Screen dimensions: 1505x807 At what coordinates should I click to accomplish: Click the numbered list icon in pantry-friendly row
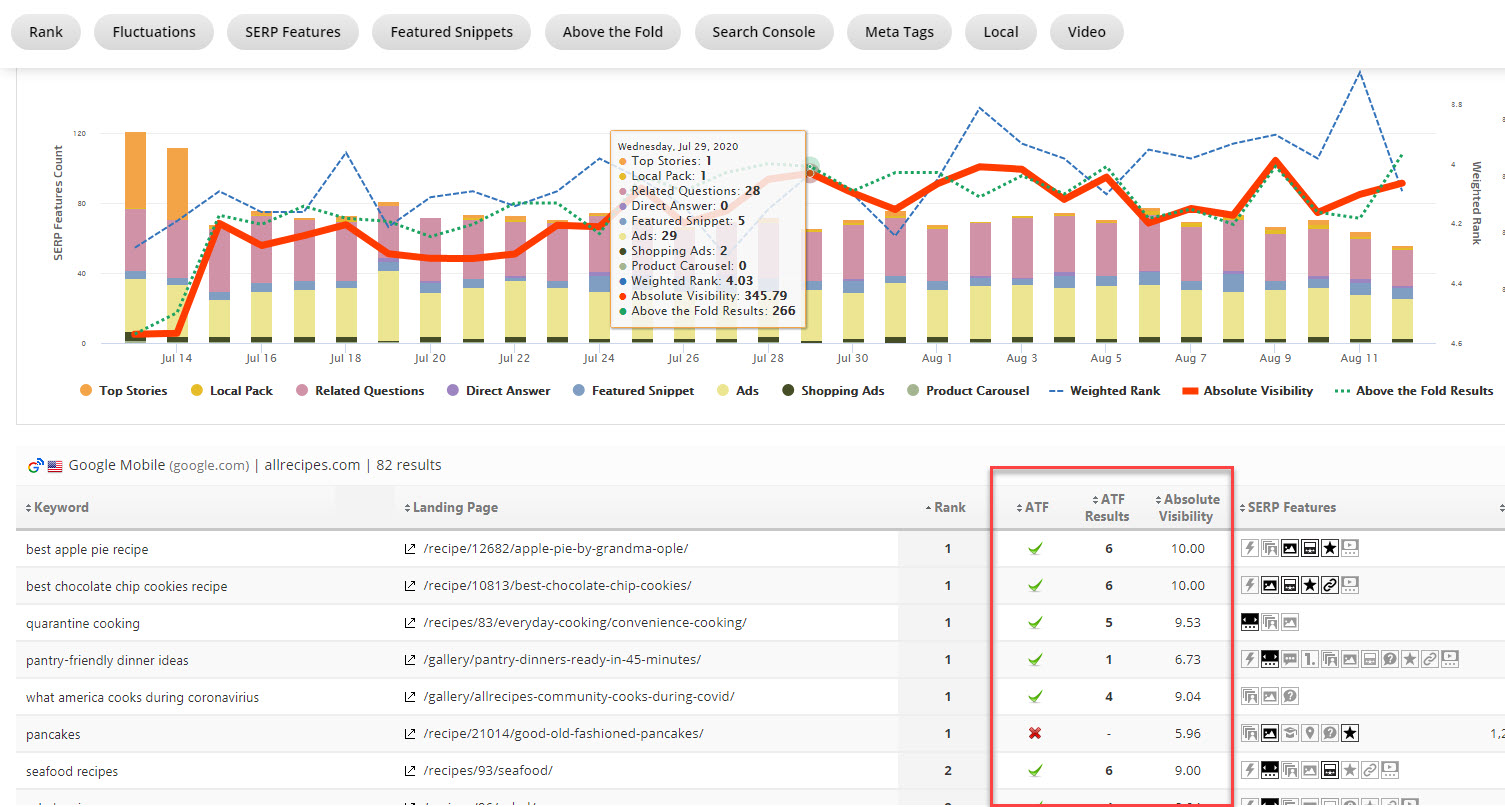pyautogui.click(x=1310, y=659)
